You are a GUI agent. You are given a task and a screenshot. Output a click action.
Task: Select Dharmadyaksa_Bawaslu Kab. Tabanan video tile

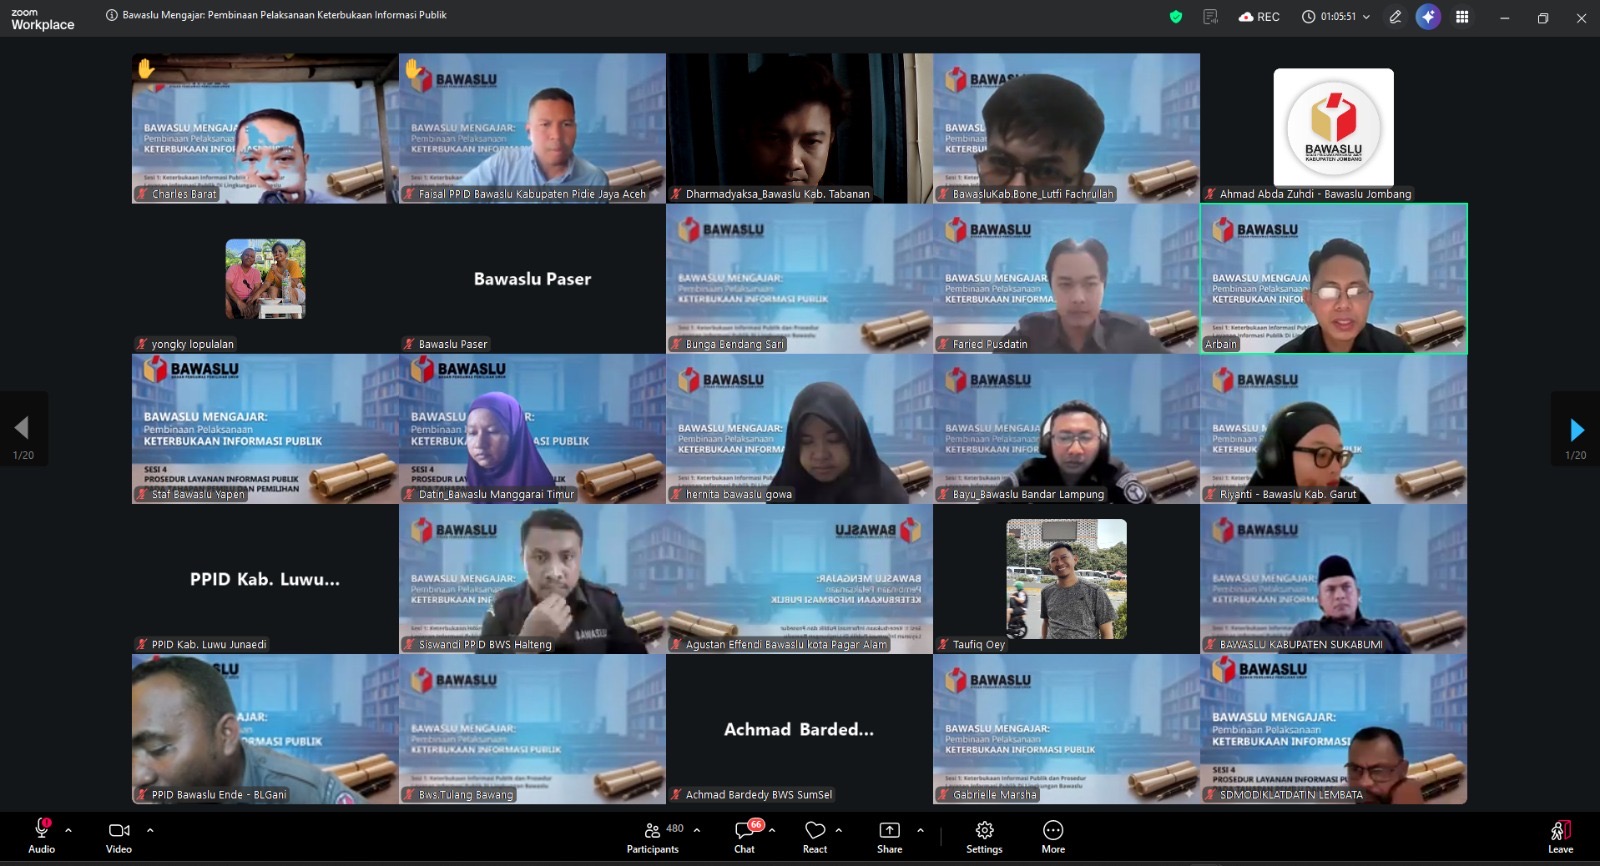(800, 128)
